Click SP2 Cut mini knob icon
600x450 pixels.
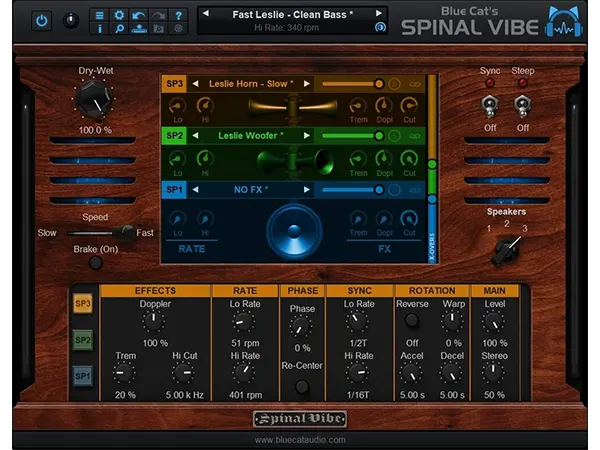[409, 159]
